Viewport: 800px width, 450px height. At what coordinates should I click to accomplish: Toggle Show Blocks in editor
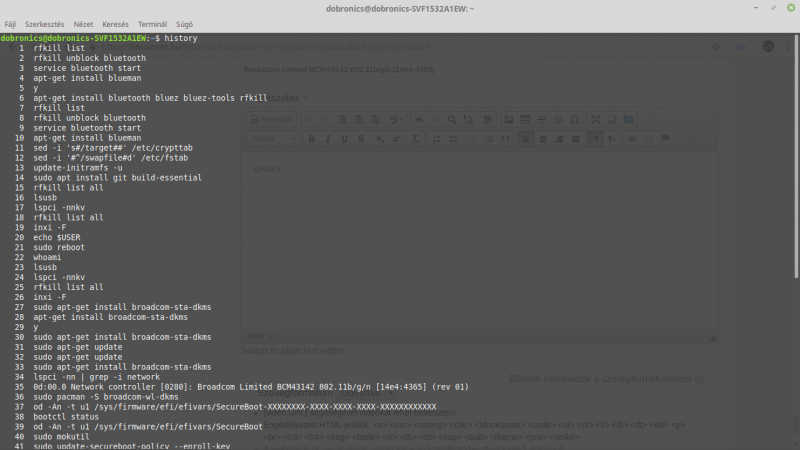click(612, 119)
